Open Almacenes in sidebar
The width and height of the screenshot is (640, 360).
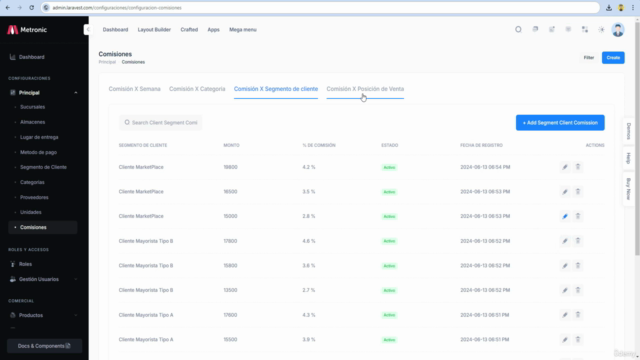coord(33,122)
